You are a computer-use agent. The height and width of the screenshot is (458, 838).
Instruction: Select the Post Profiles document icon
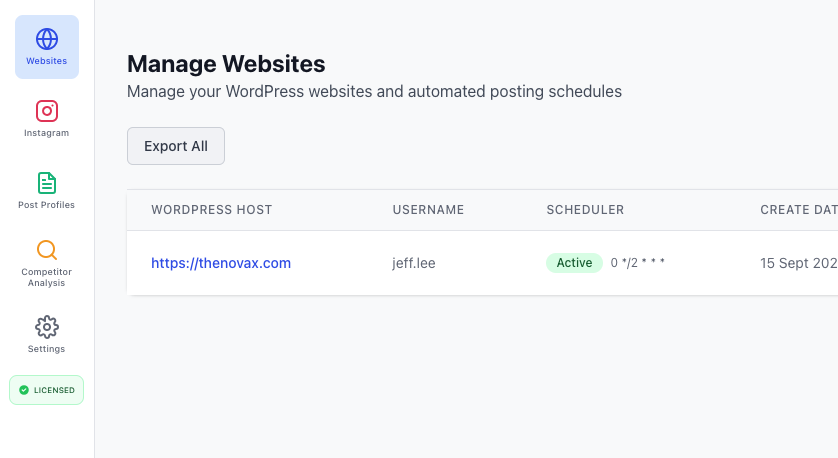pos(47,183)
